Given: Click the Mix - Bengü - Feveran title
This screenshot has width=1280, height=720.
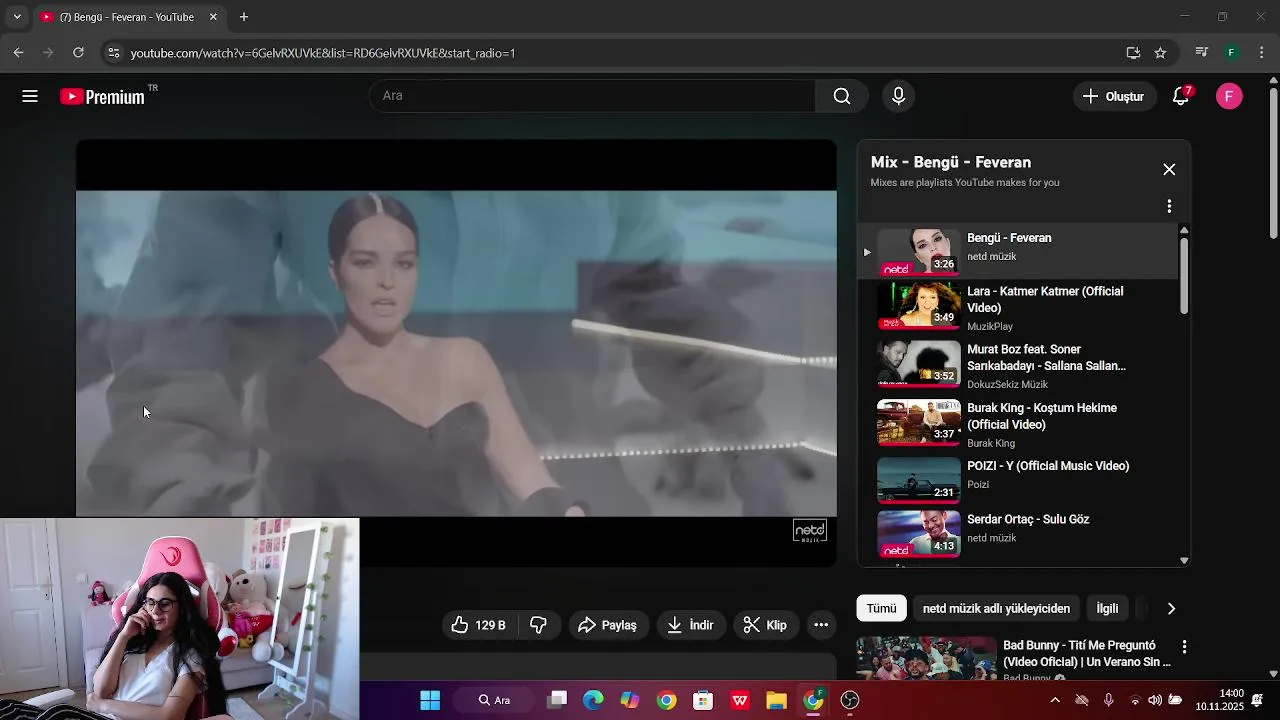Looking at the screenshot, I should click(x=950, y=162).
